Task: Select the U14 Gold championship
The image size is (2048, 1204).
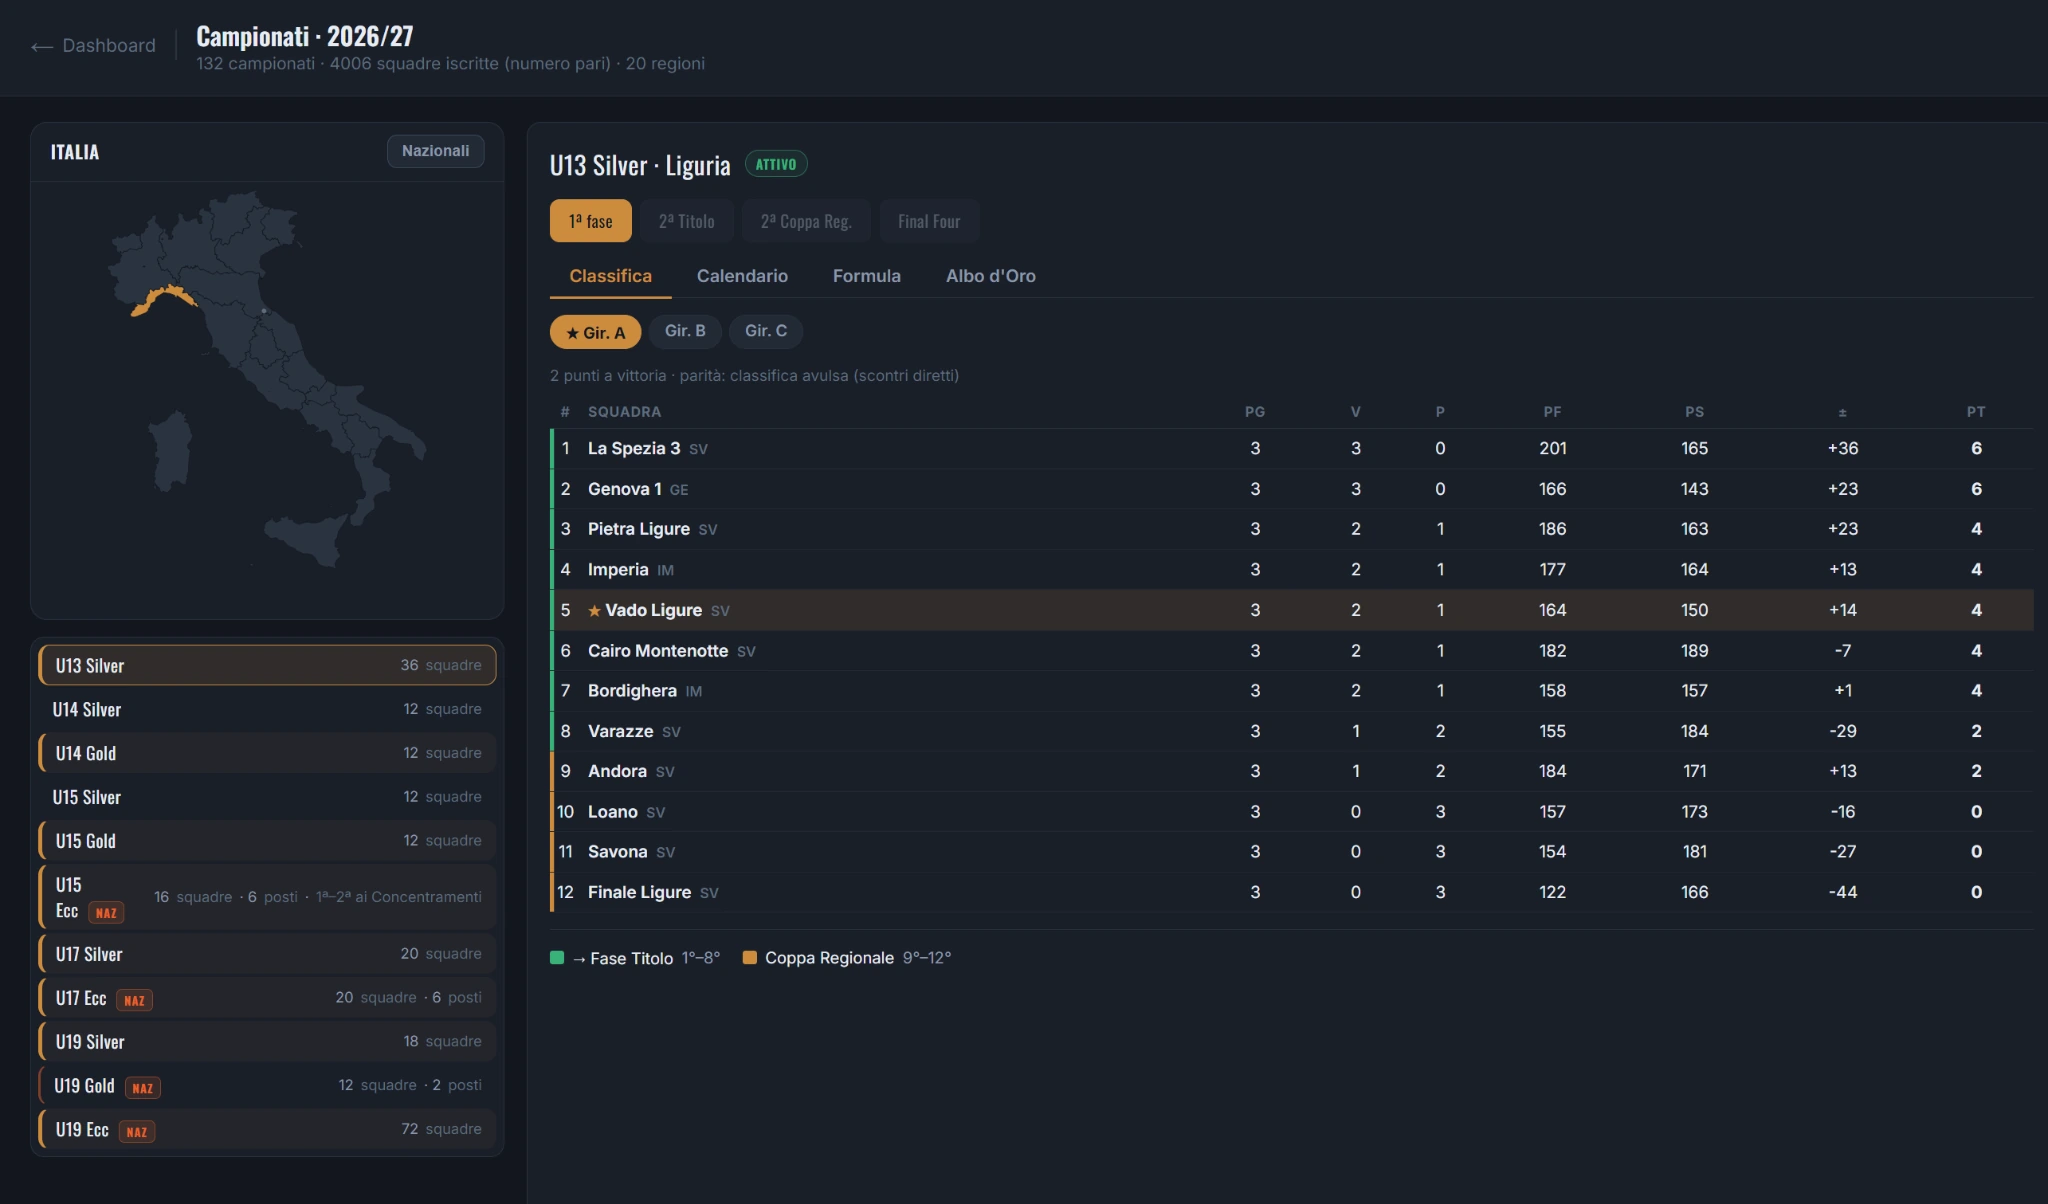Action: [267, 753]
